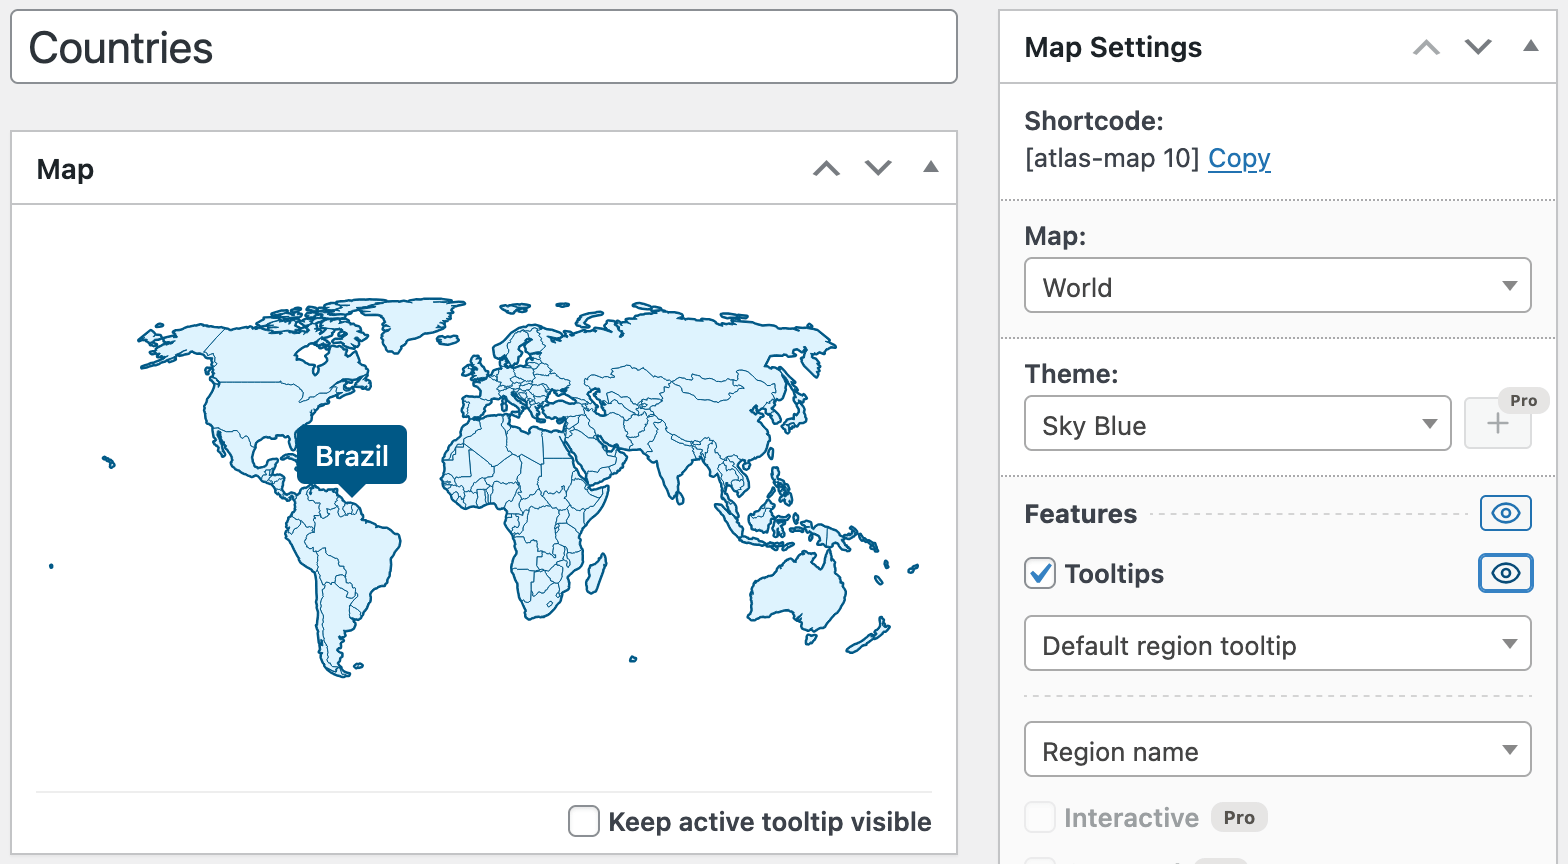
Task: Collapse the Map panel using triangle toggle
Action: click(x=930, y=168)
